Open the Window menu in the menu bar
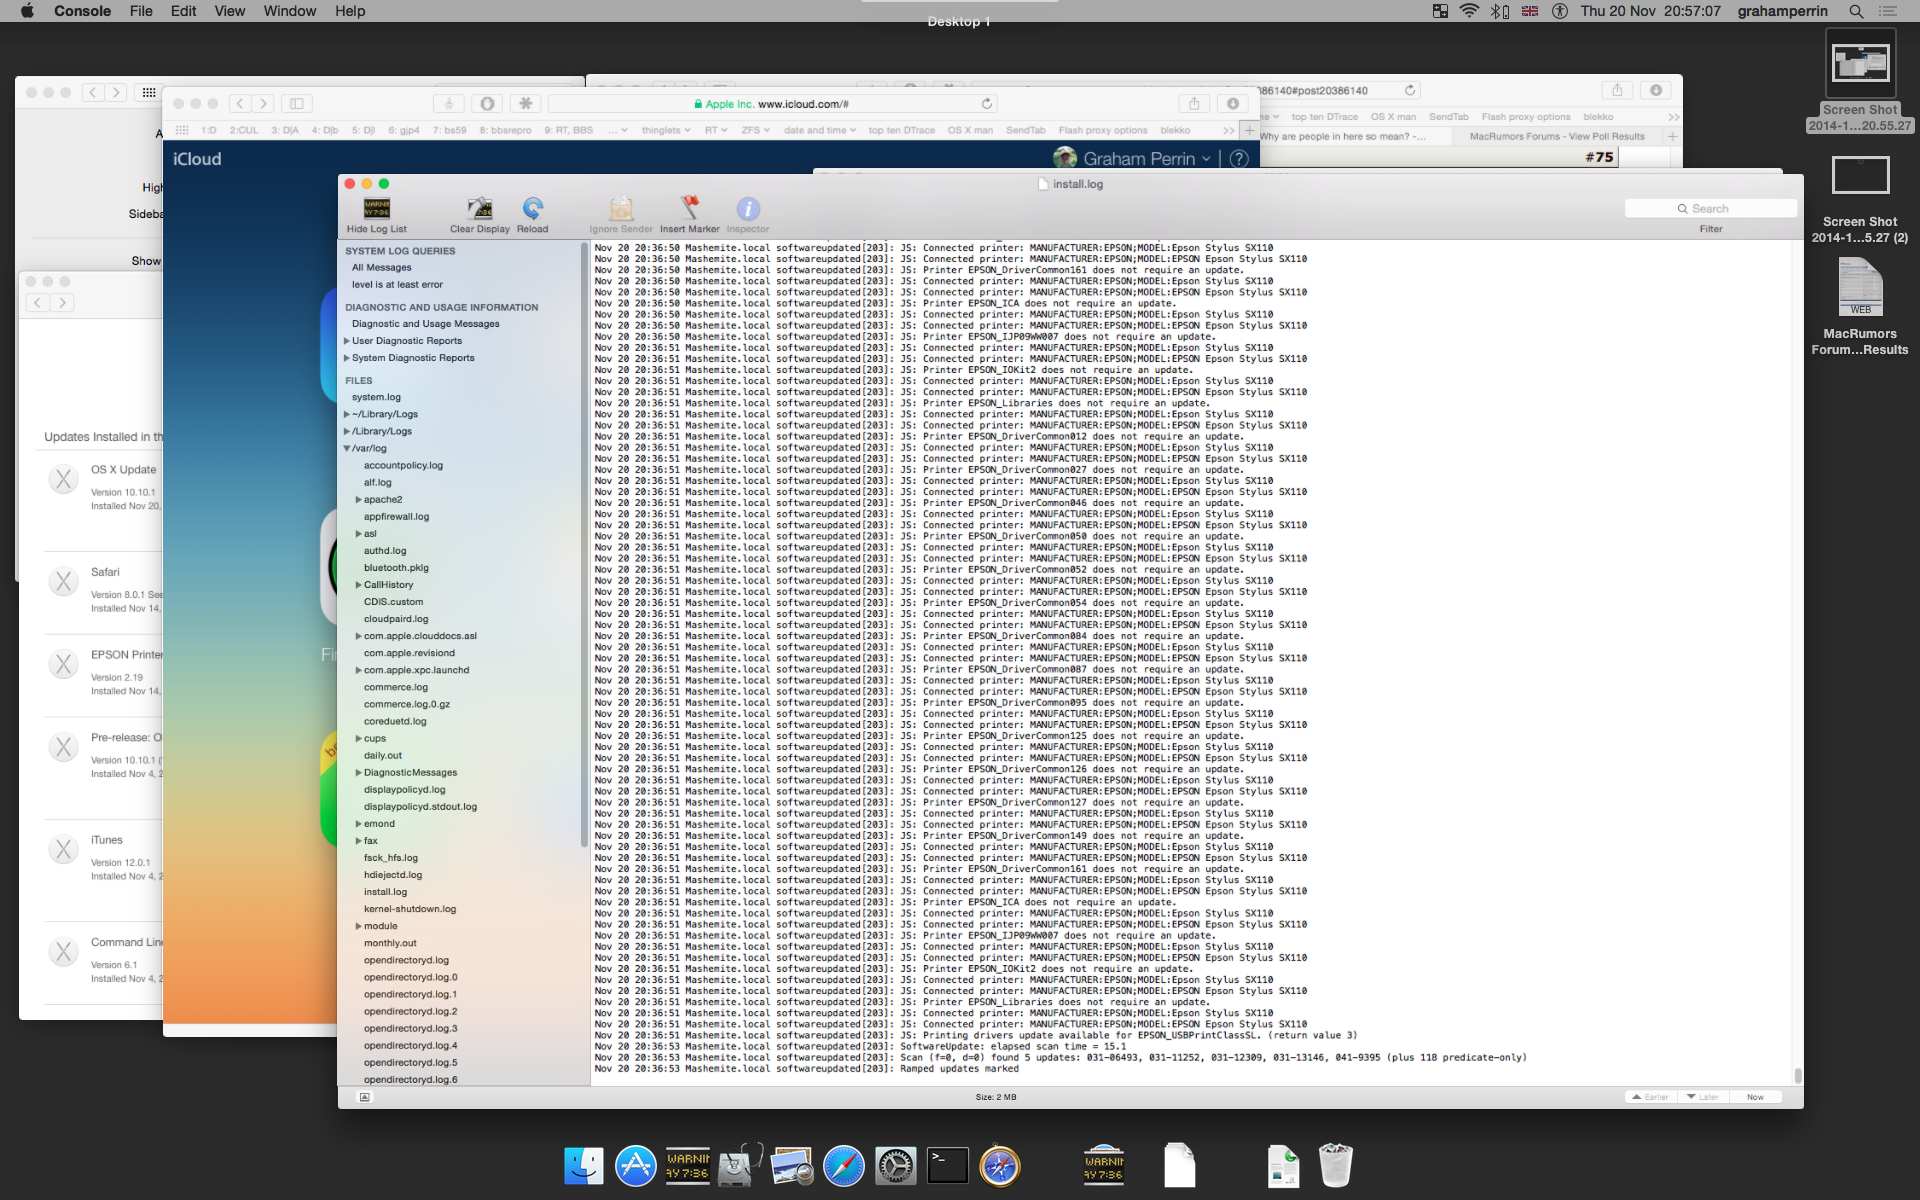 tap(289, 11)
